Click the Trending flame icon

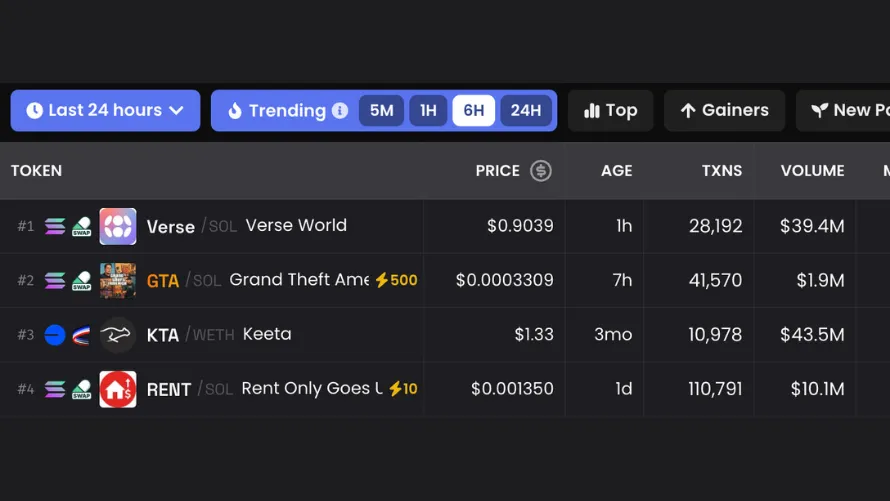click(x=235, y=110)
